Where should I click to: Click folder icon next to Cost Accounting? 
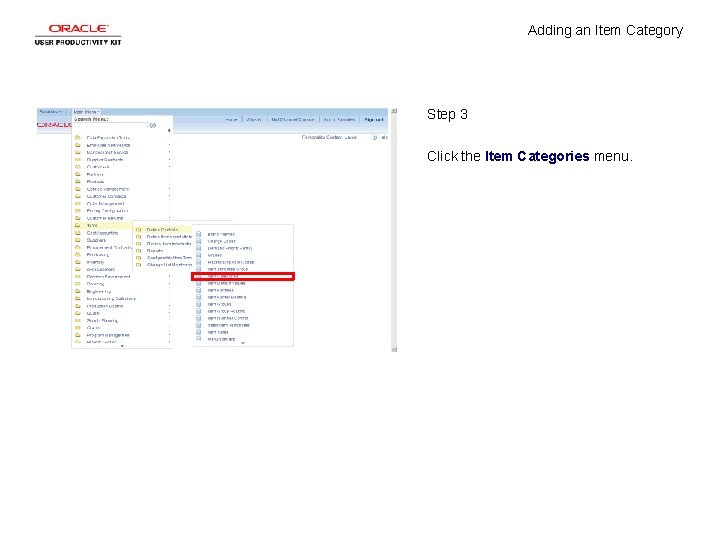[78, 233]
